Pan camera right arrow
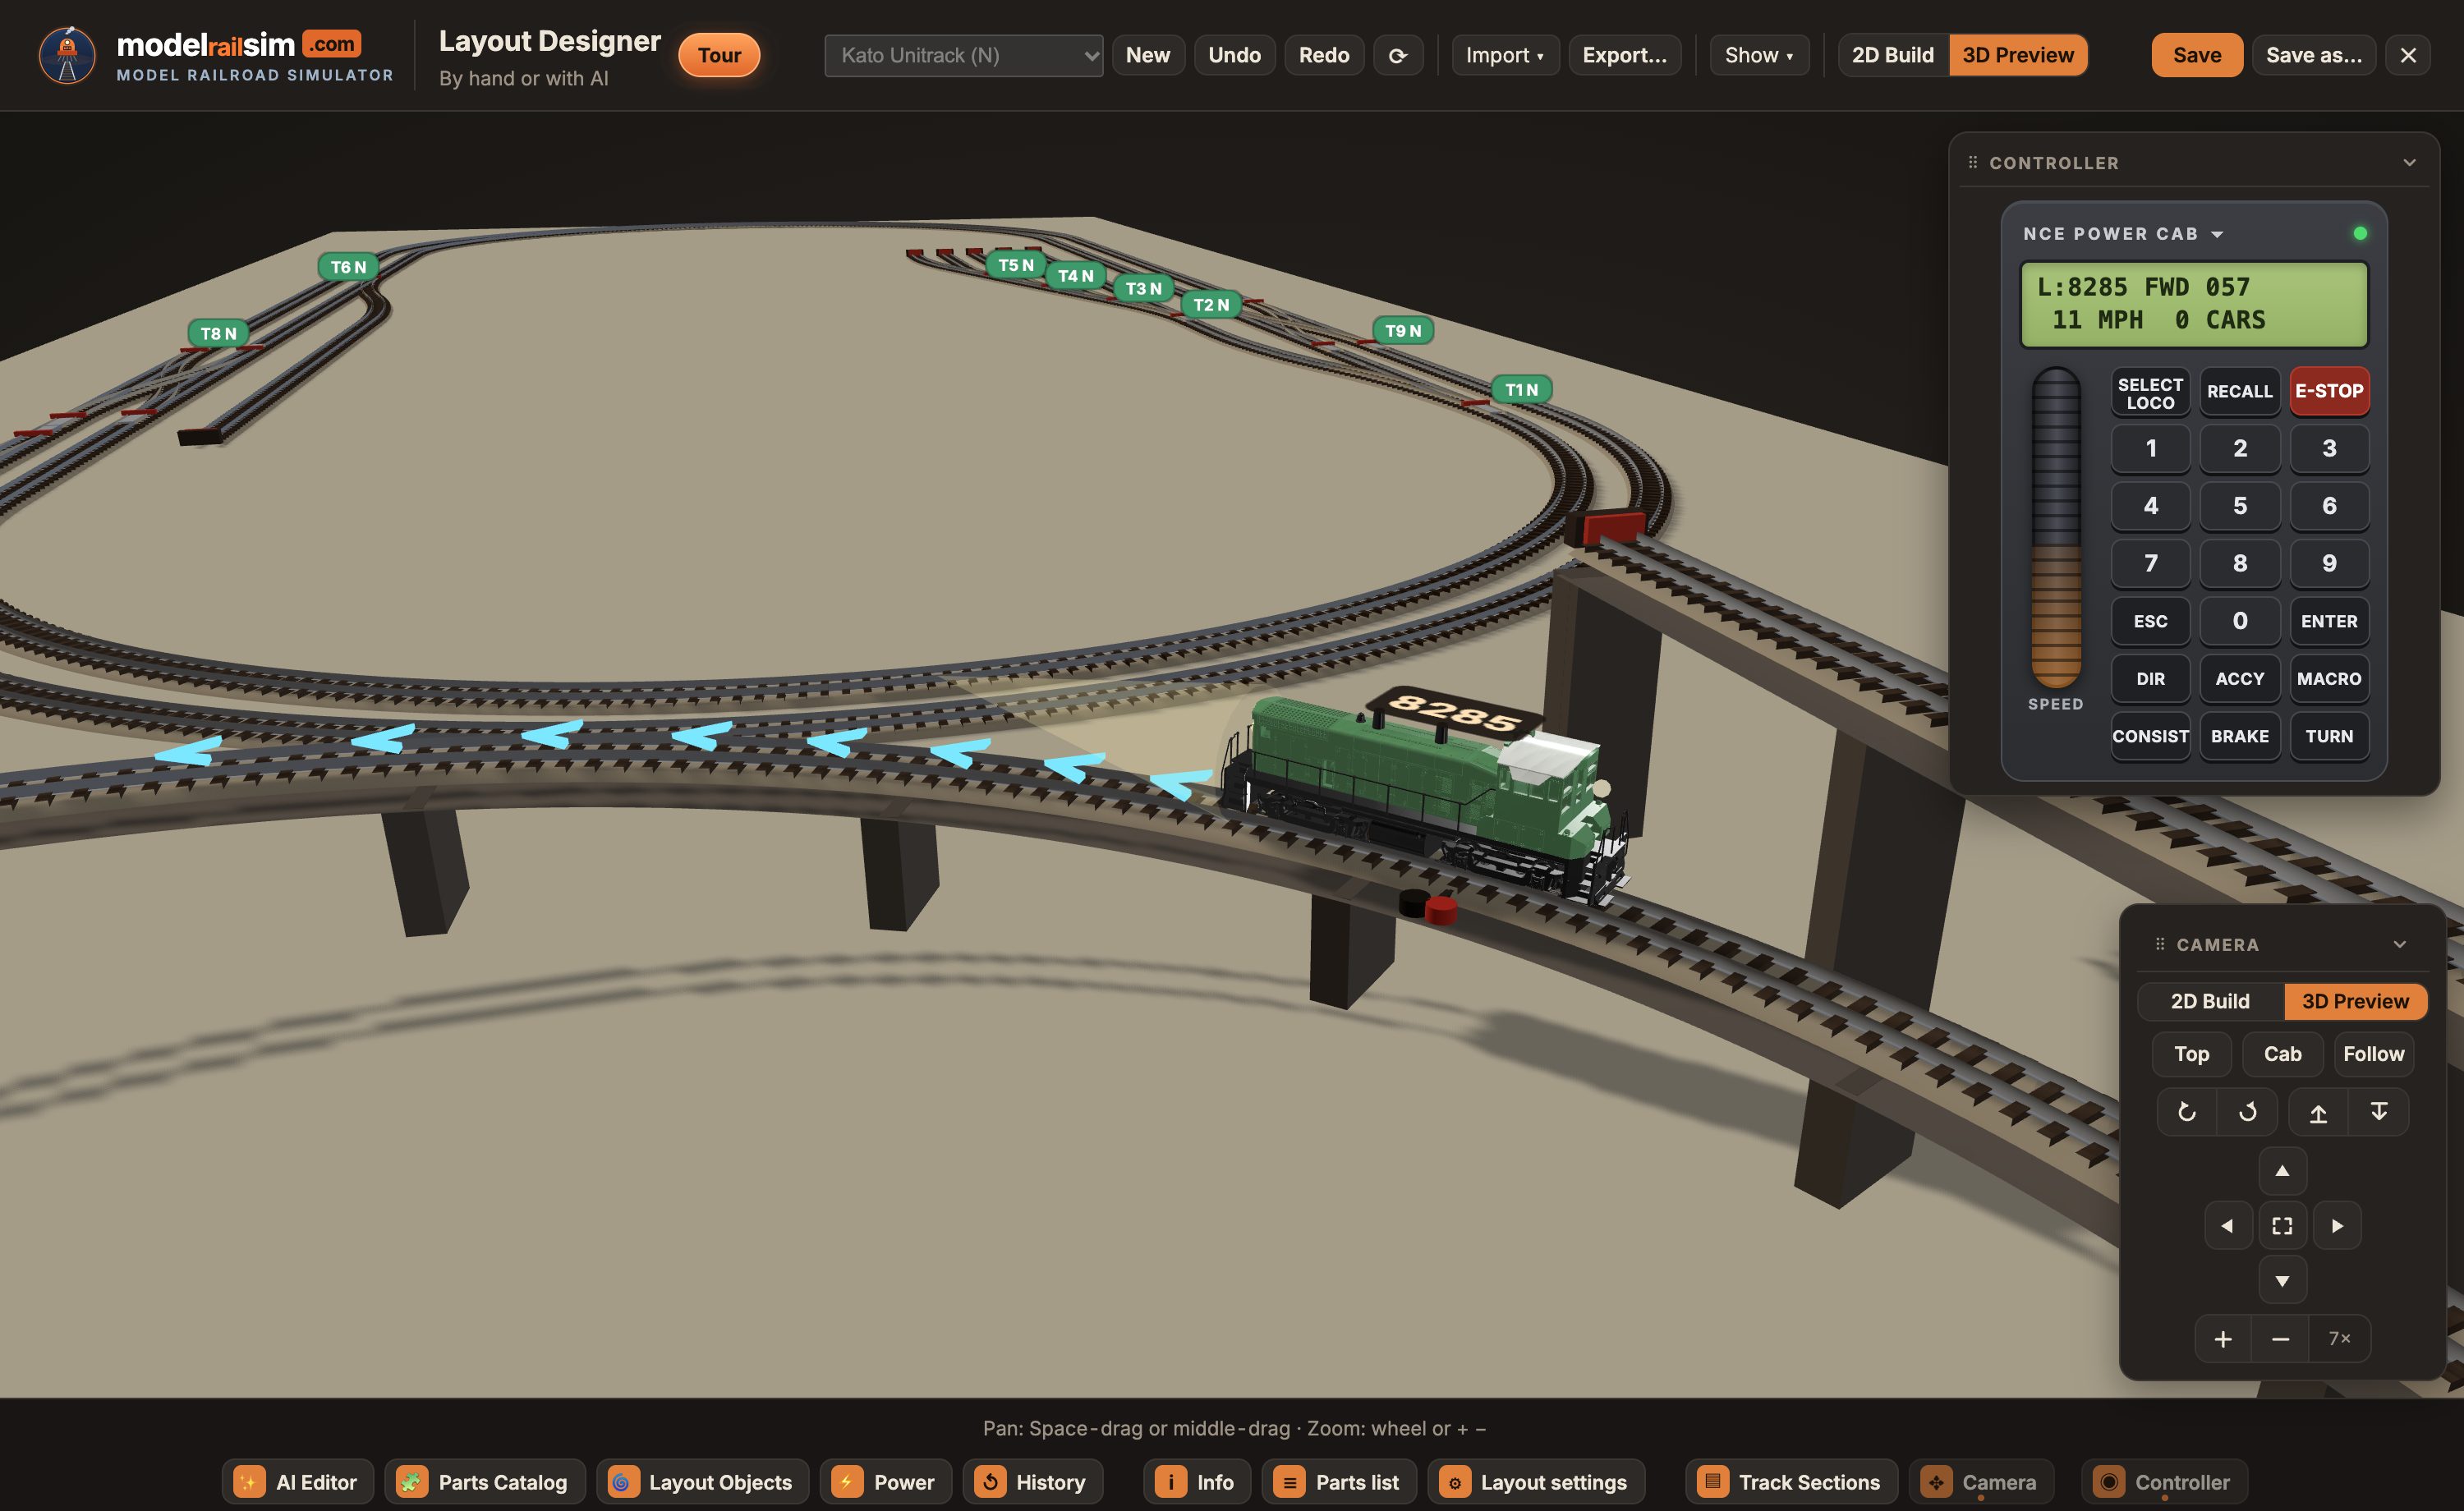This screenshot has height=1511, width=2464. (2337, 1226)
